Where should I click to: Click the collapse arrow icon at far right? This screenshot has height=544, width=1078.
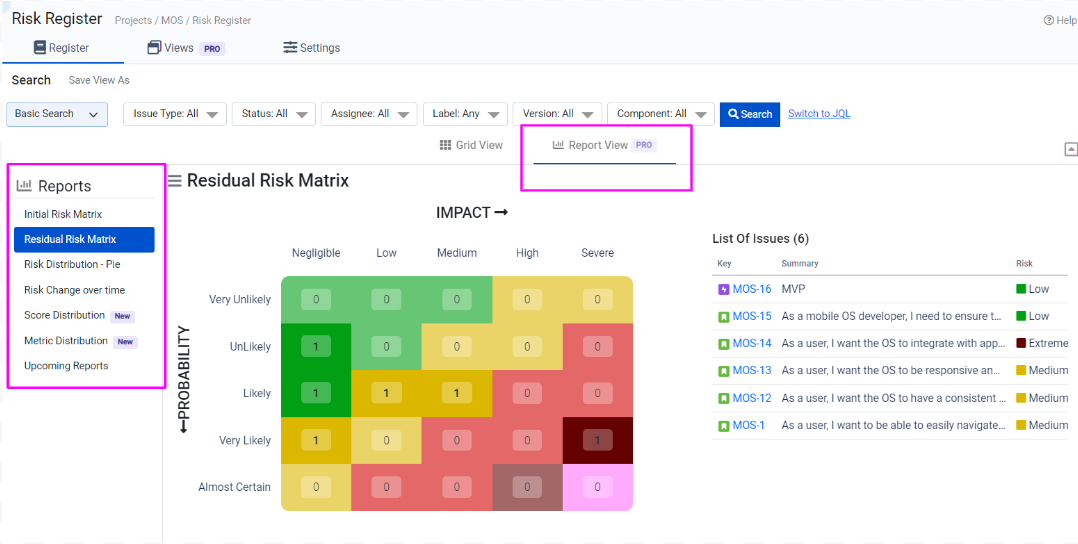click(x=1070, y=149)
